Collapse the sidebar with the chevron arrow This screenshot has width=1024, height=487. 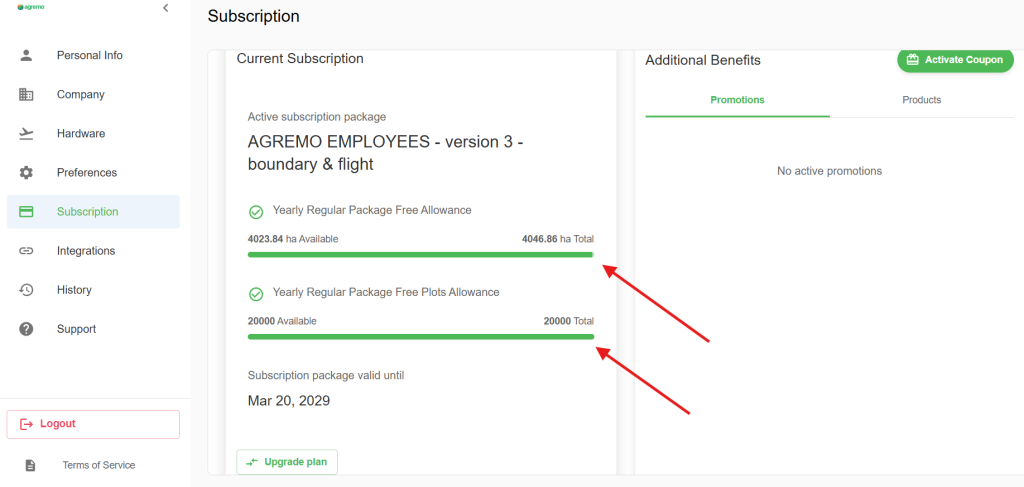[165, 8]
